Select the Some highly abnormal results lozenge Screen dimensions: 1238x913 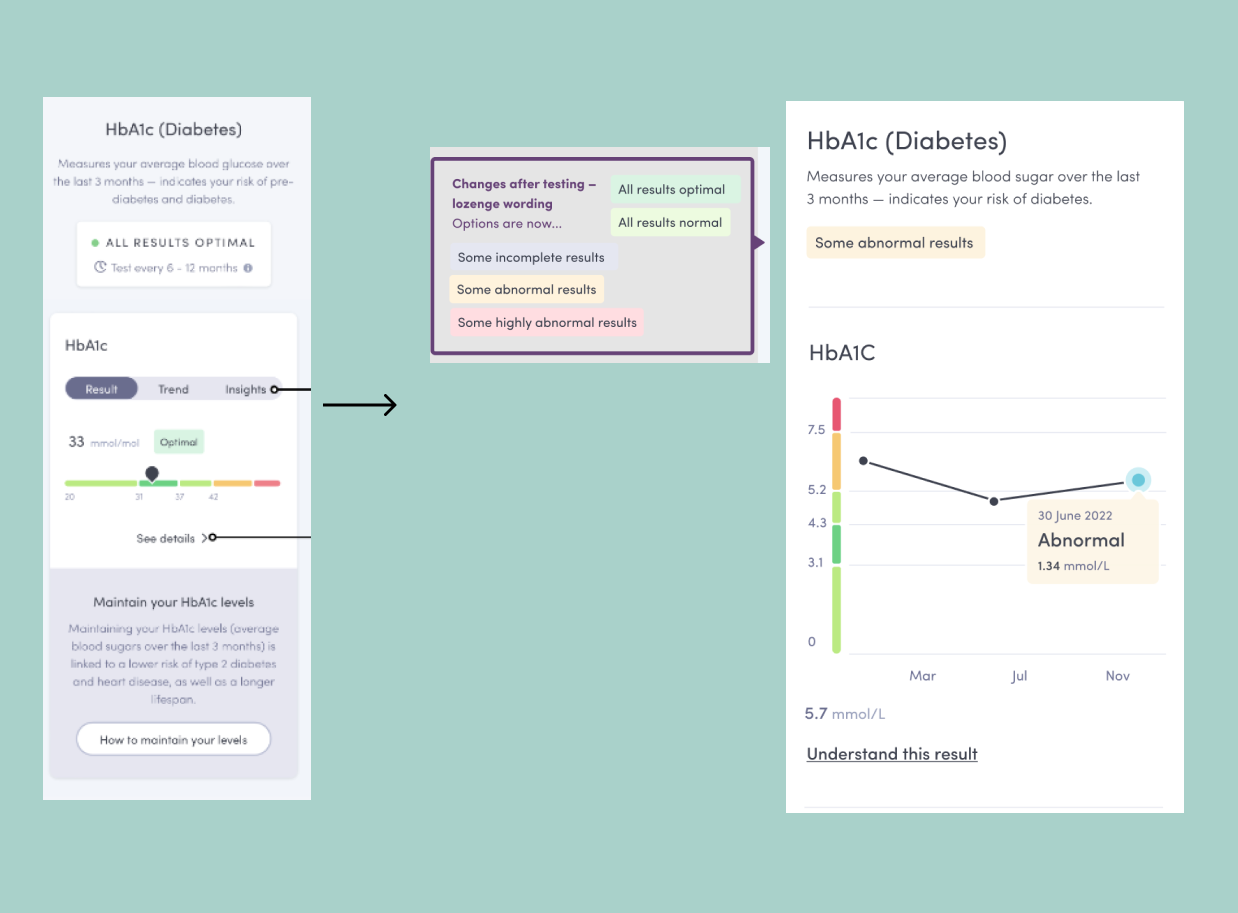click(x=547, y=323)
